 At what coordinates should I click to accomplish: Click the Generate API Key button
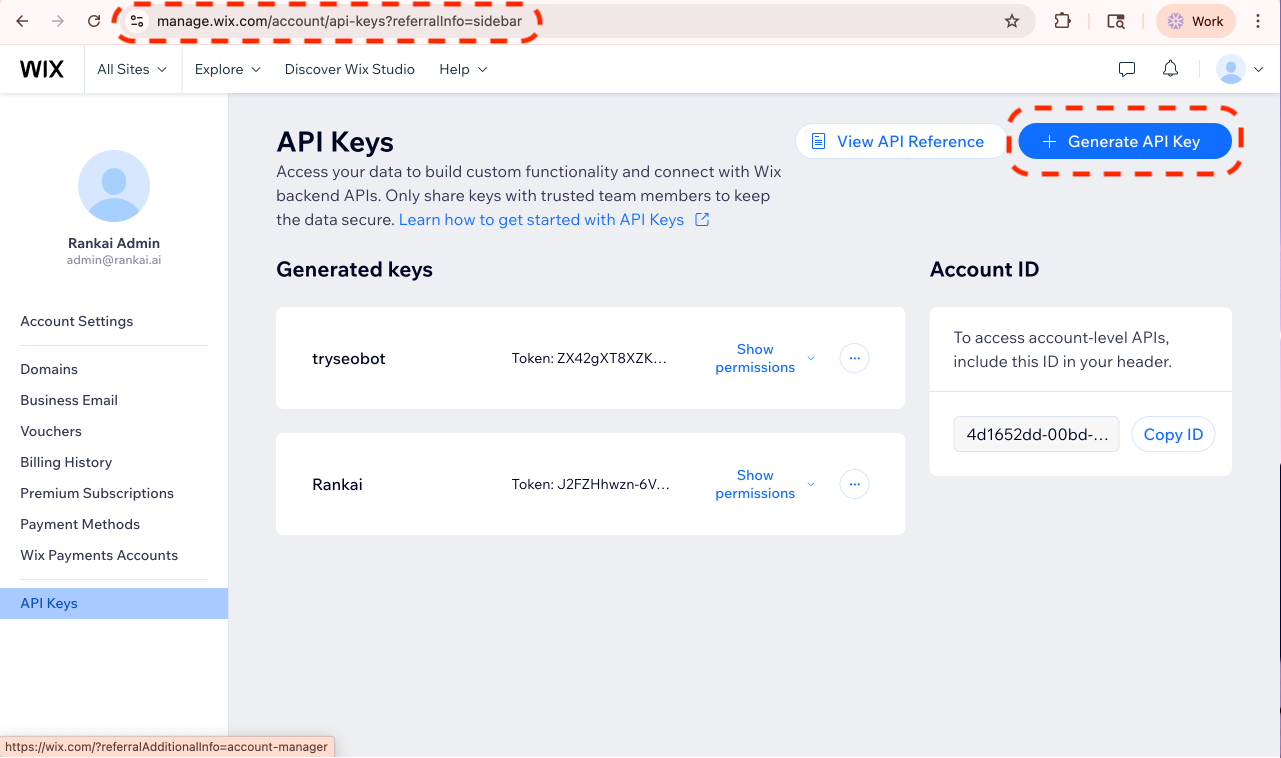1124,141
